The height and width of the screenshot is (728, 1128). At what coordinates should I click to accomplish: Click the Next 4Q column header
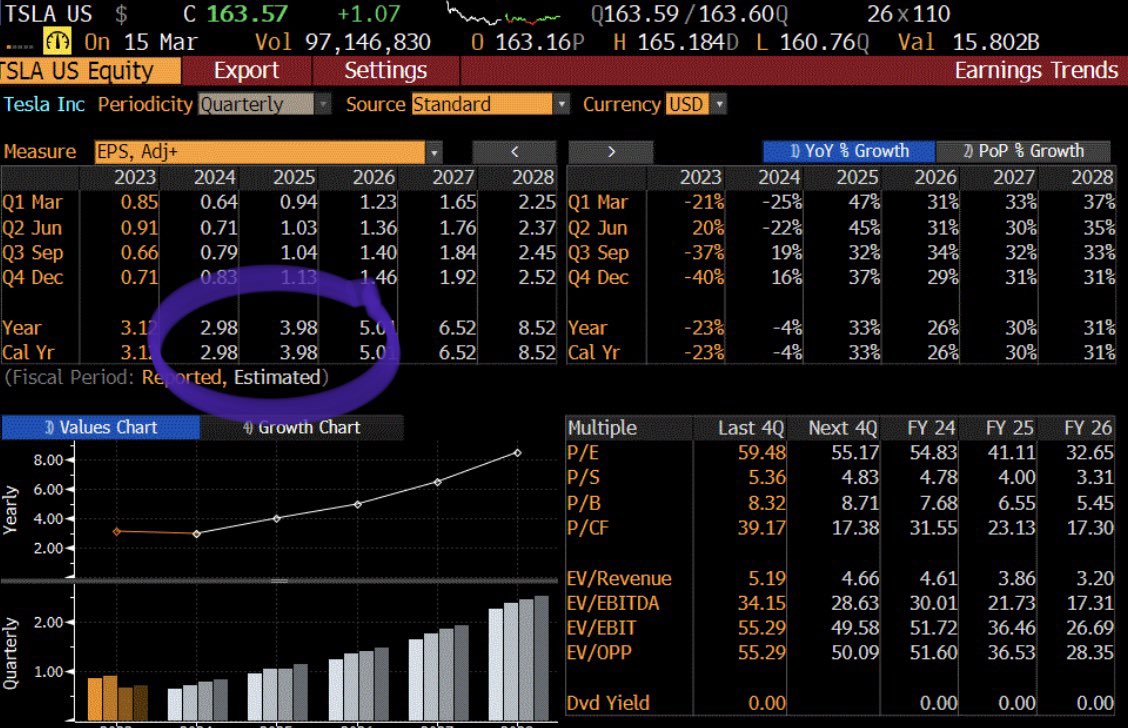click(x=842, y=428)
